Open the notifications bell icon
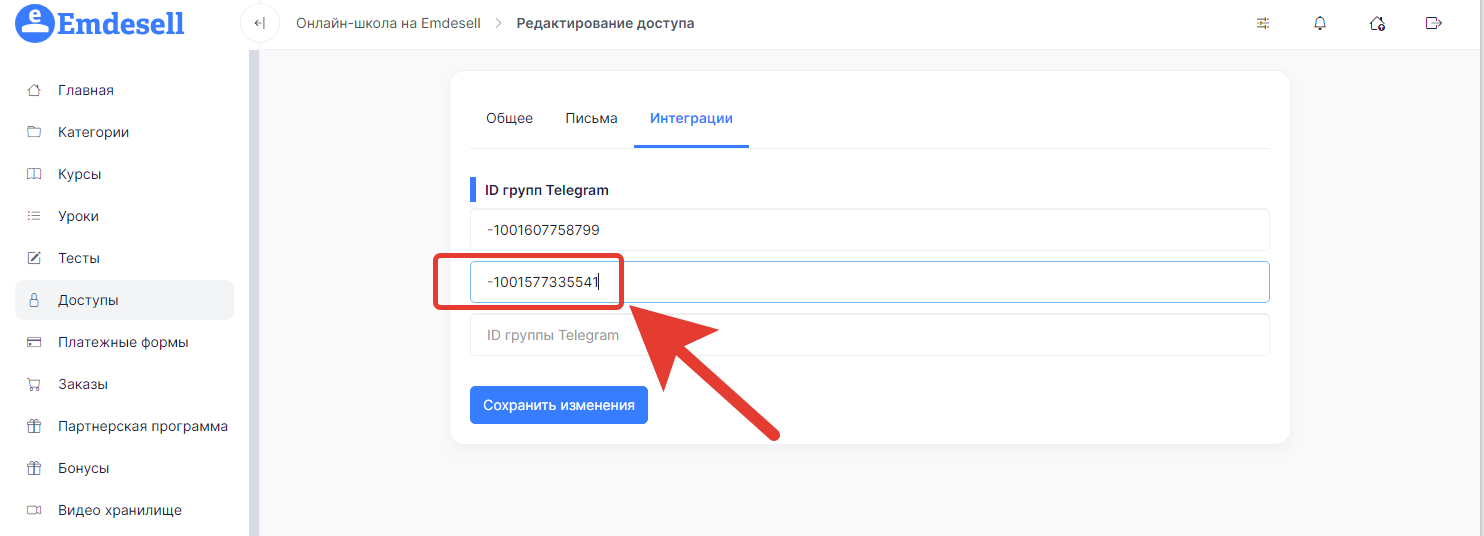 1320,23
